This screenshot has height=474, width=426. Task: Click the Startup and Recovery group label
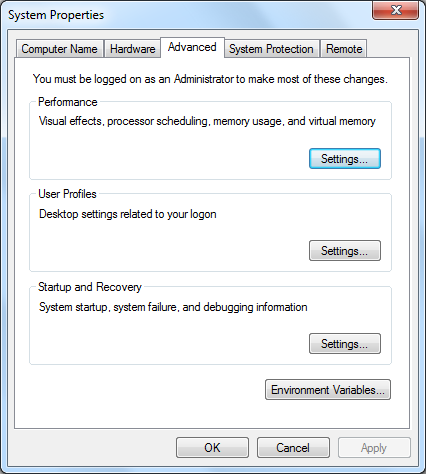coord(90,287)
